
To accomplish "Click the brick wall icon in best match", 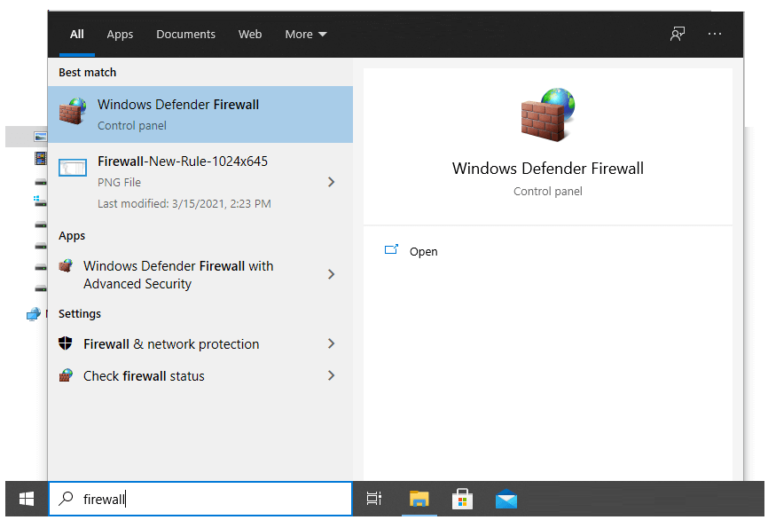I will pyautogui.click(x=72, y=111).
